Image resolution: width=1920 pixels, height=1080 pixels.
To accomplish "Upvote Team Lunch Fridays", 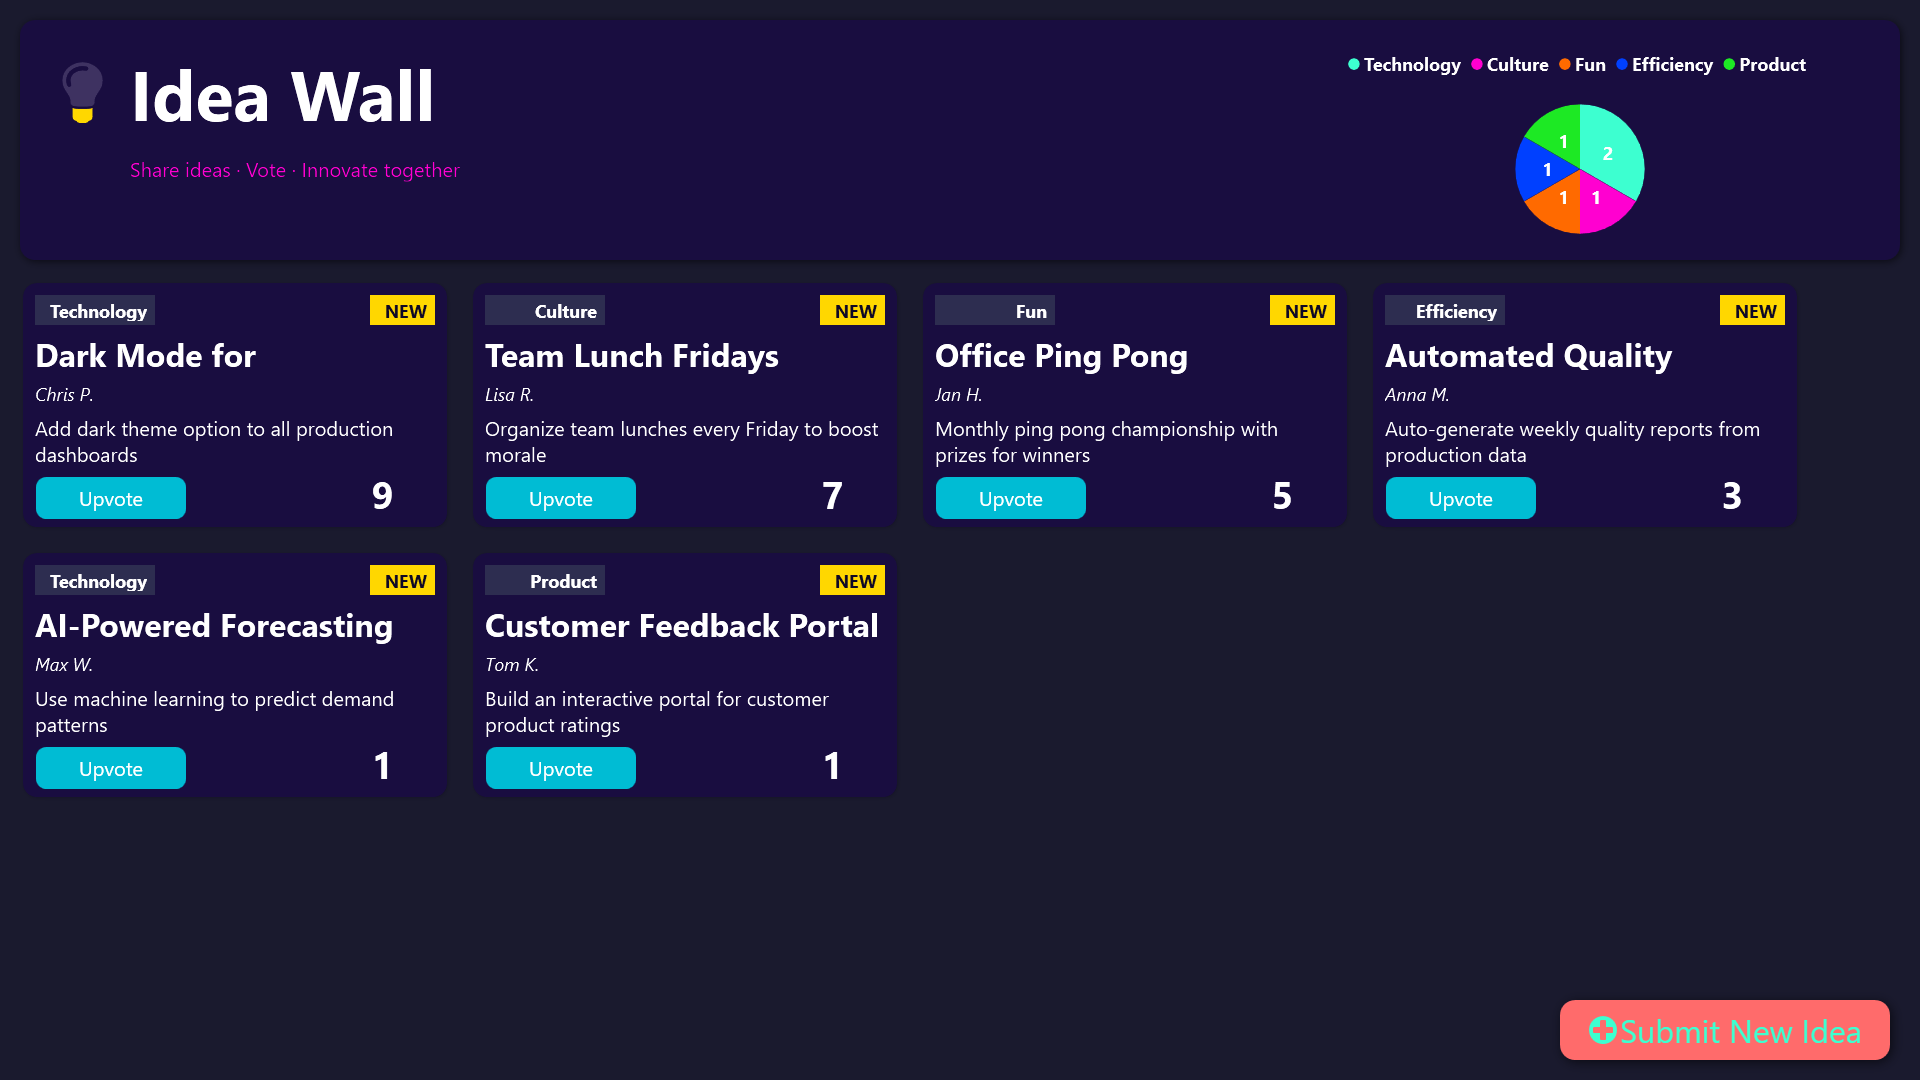I will pyautogui.click(x=561, y=498).
